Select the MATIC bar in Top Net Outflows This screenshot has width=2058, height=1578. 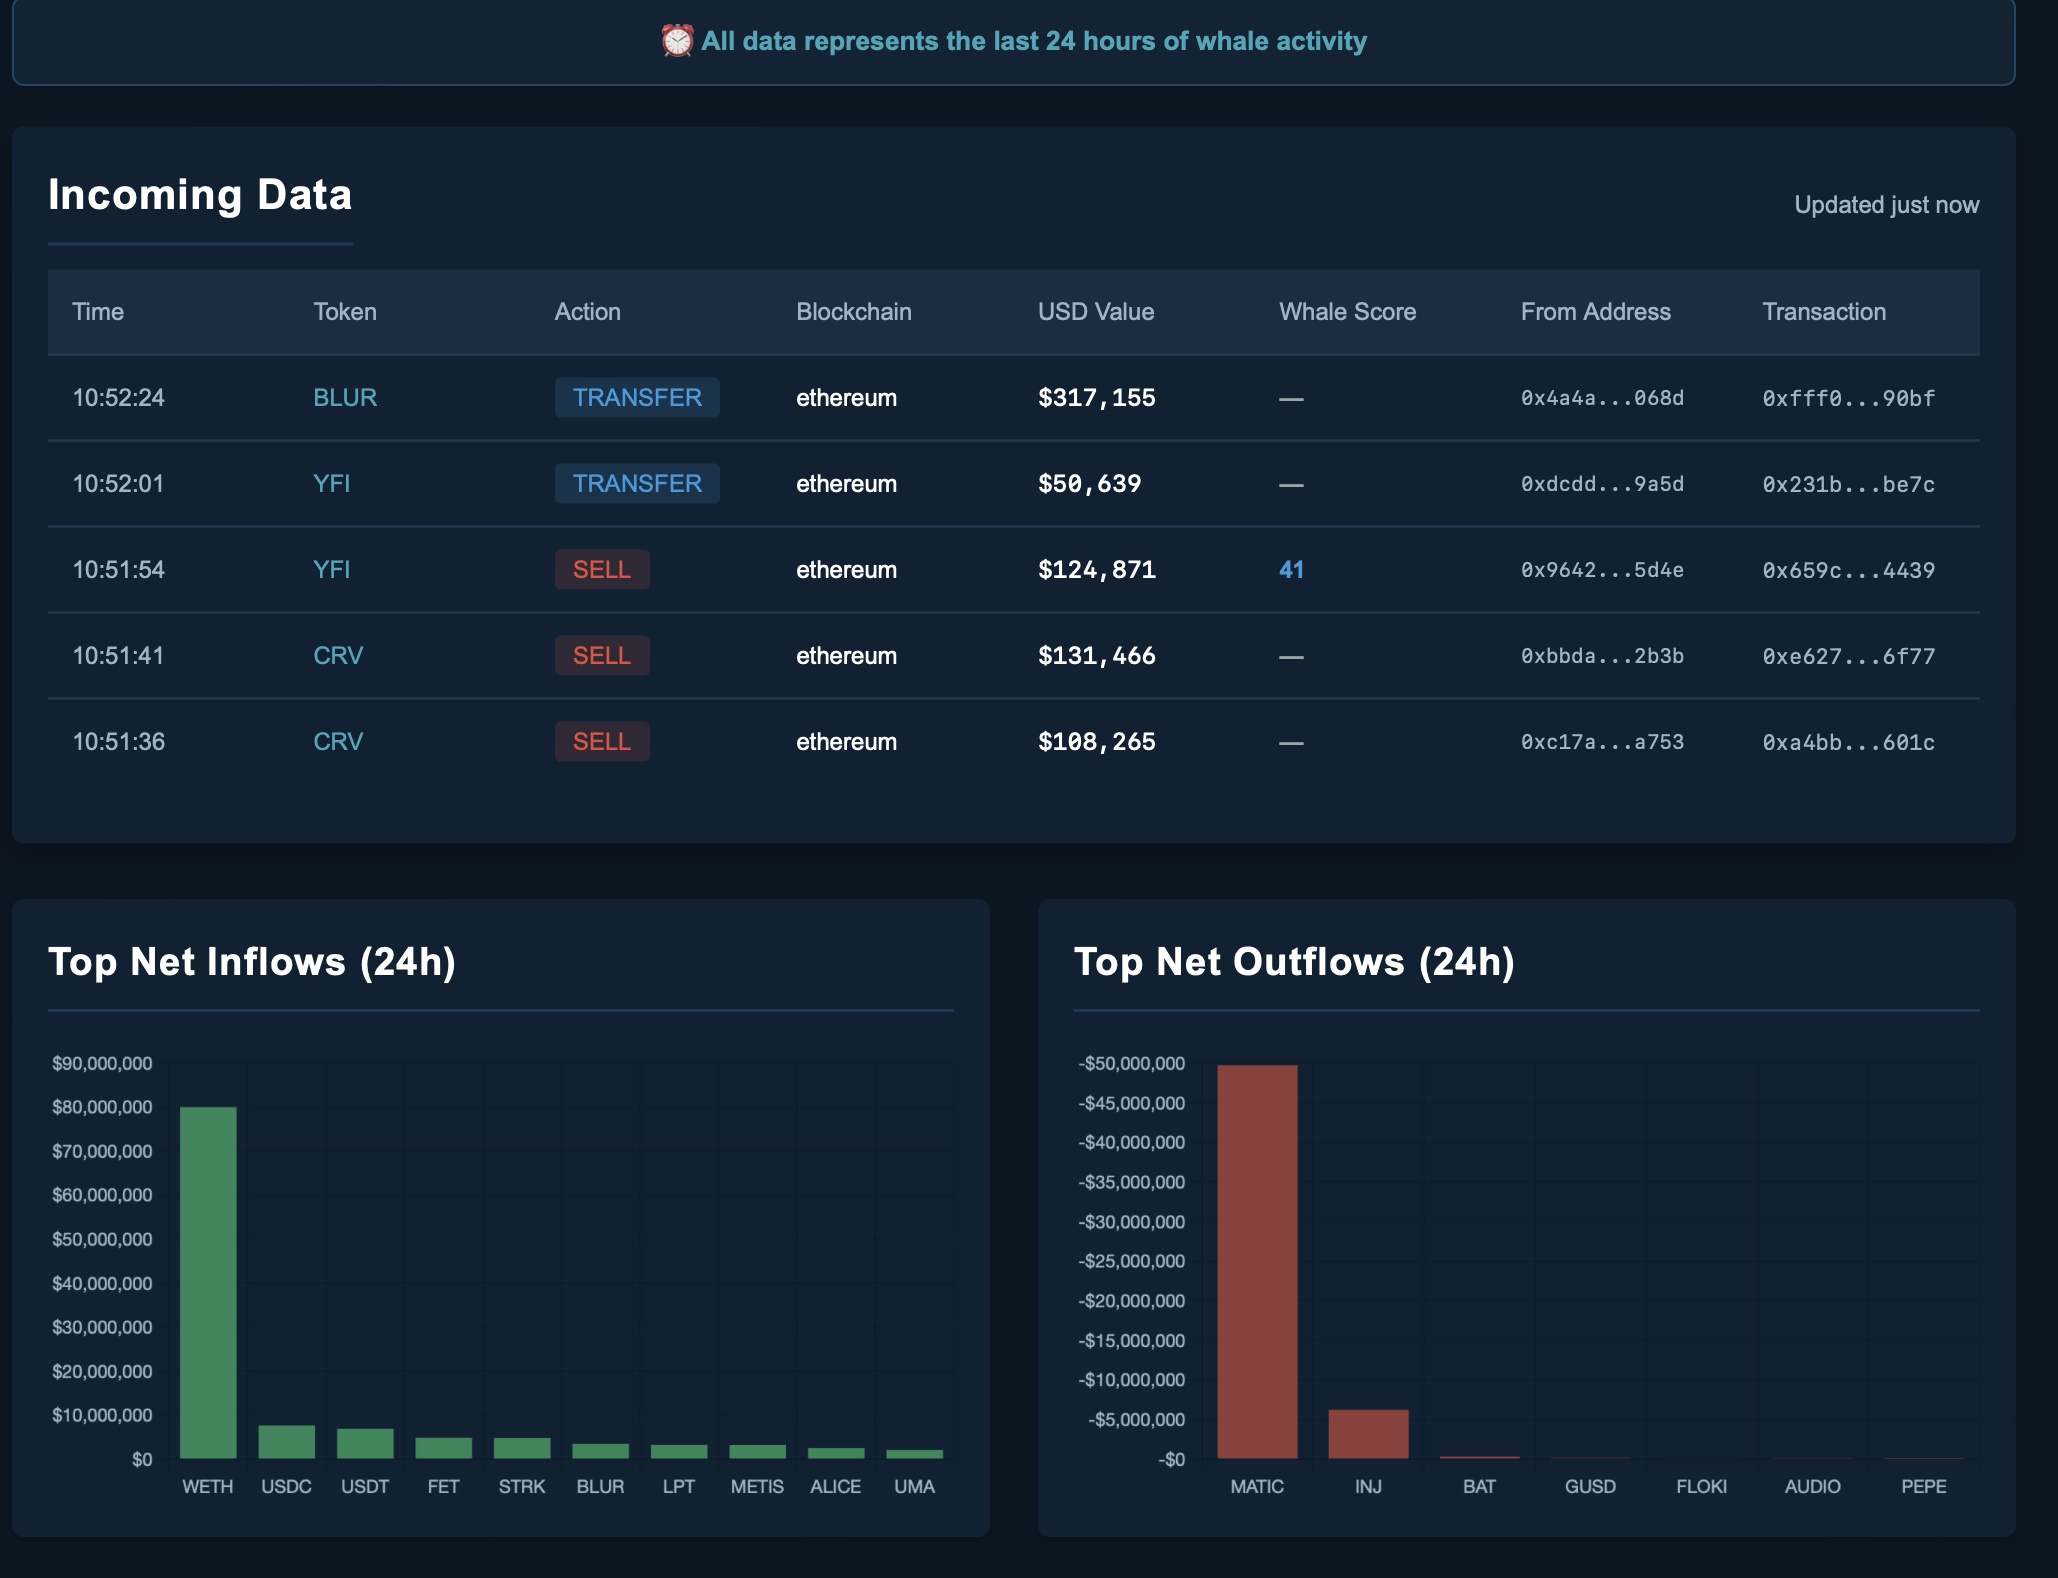click(1258, 1260)
